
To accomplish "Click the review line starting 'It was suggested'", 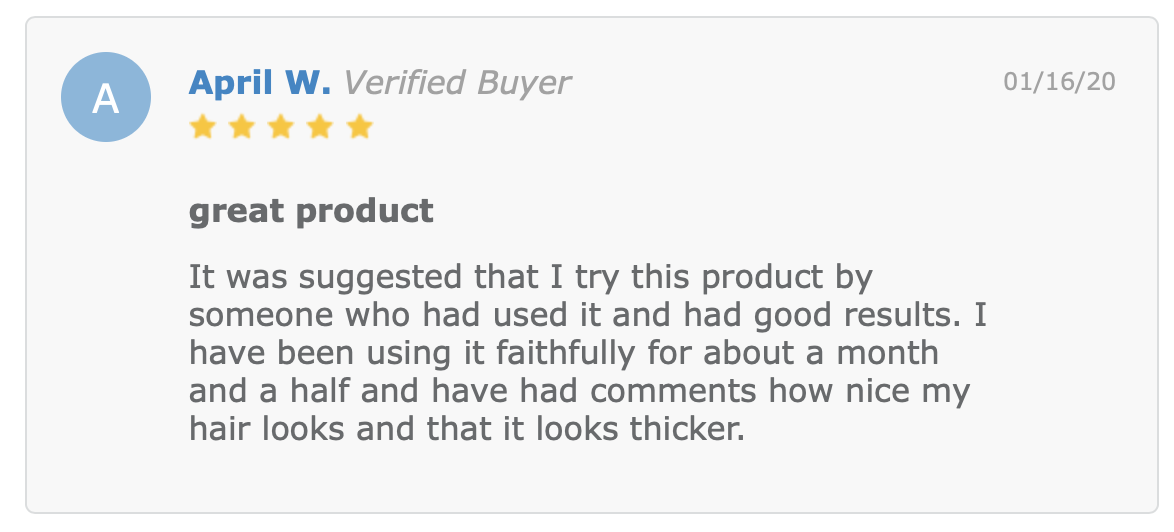I will (x=531, y=278).
